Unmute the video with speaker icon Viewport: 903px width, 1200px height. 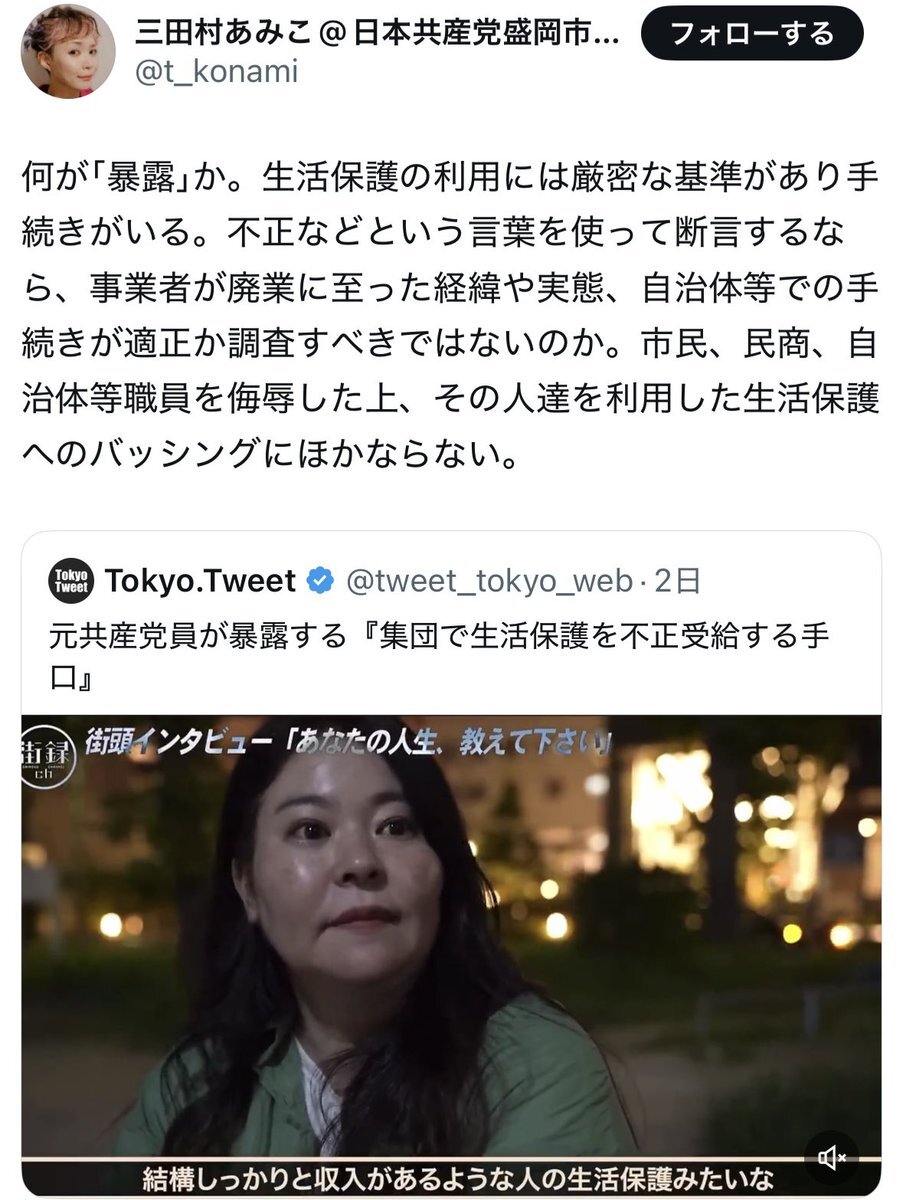click(x=830, y=1158)
